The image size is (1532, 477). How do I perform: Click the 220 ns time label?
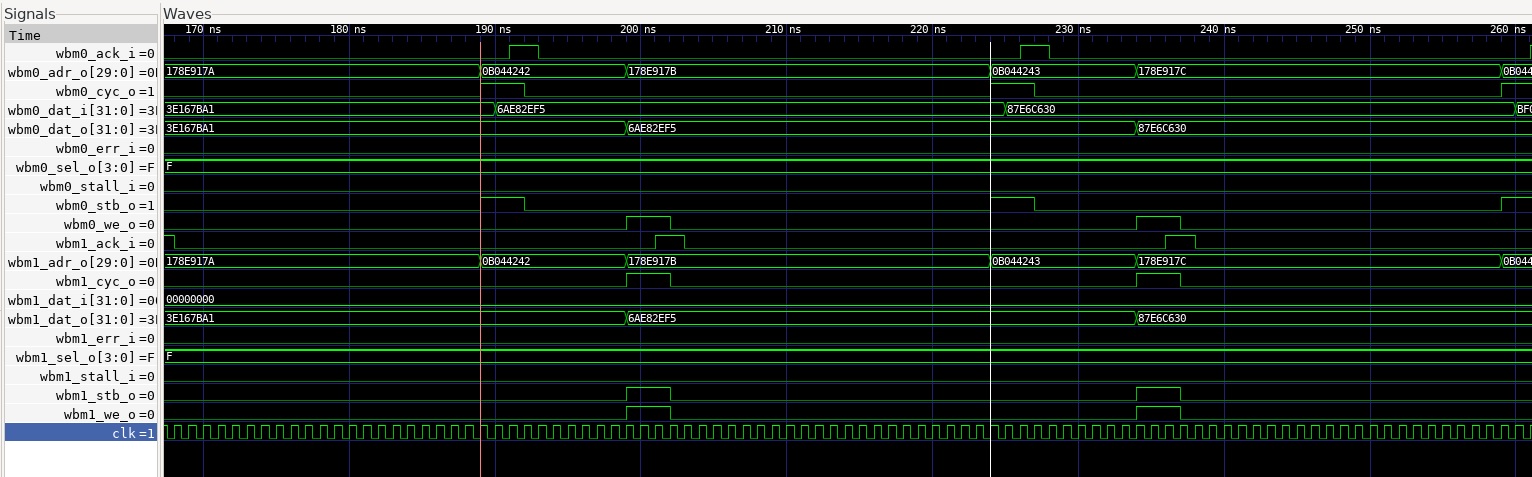(x=930, y=30)
